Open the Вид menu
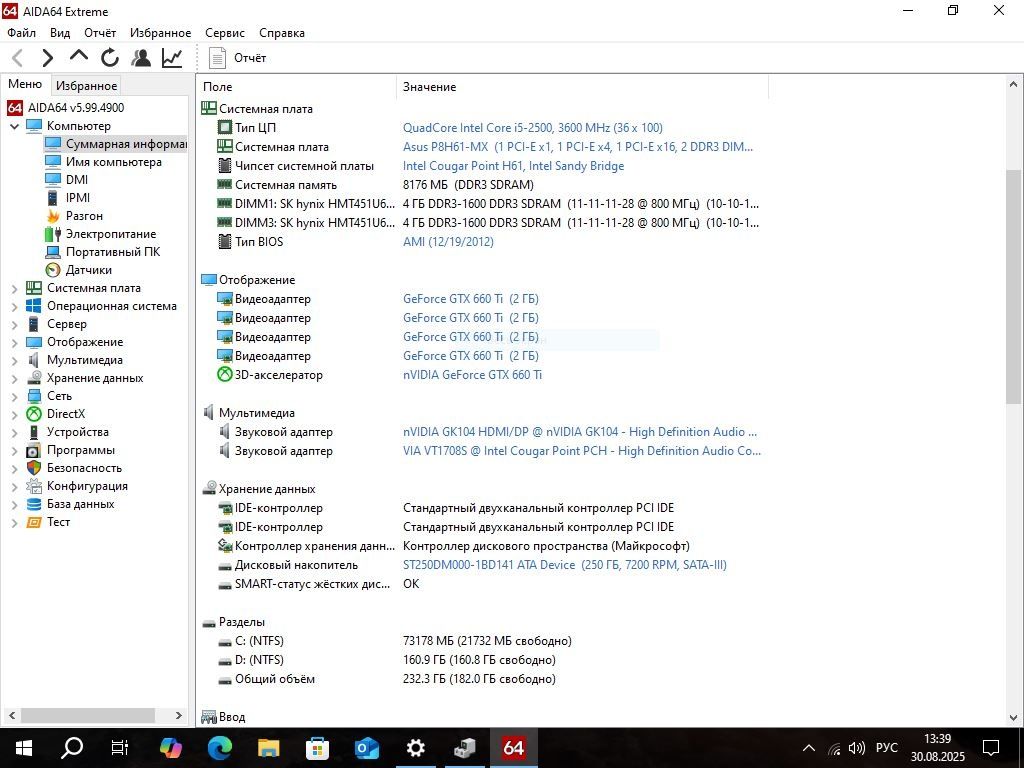This screenshot has height=768, width=1024. point(60,33)
